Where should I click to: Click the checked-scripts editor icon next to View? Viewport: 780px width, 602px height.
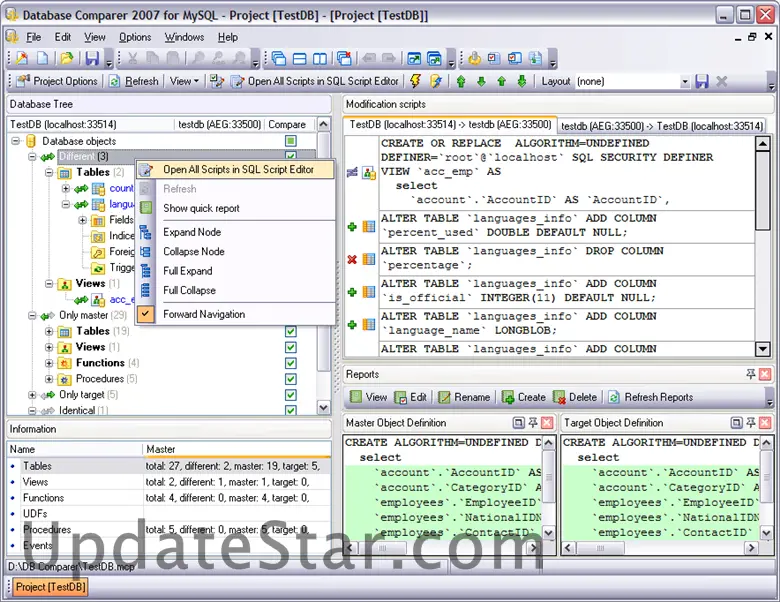click(x=216, y=81)
